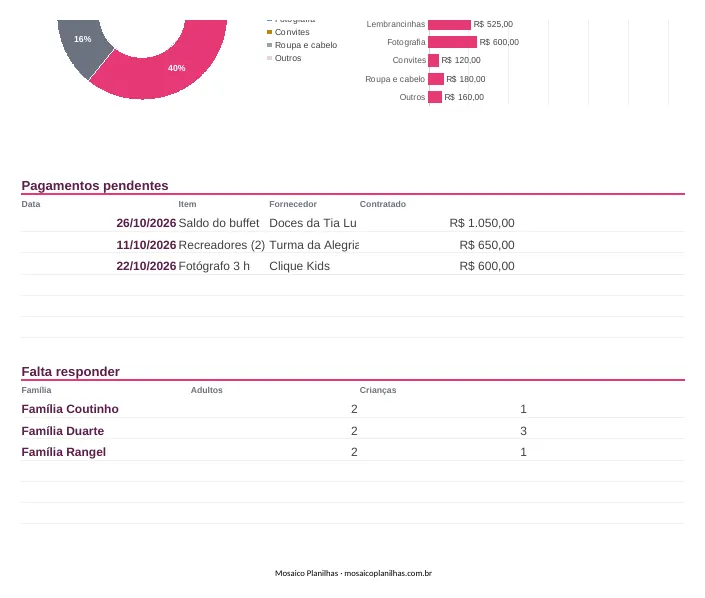Screen dimensions: 705x598
Task: Click the Item column header
Action: point(187,204)
